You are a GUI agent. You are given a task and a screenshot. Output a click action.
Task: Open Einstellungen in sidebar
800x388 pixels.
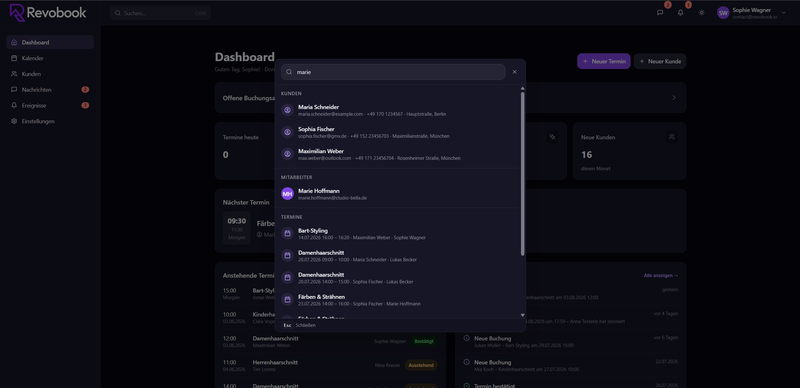click(50, 122)
